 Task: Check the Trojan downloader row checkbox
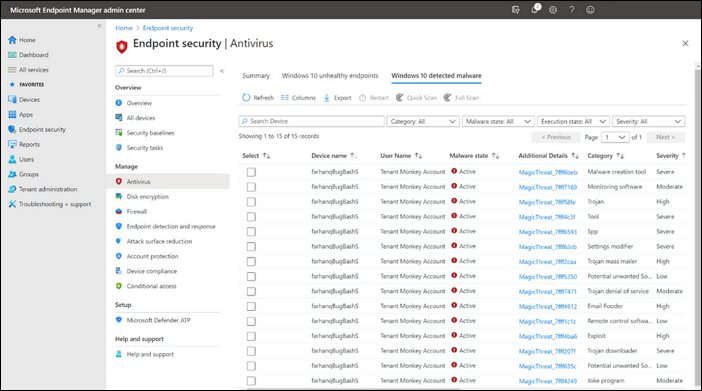251,351
